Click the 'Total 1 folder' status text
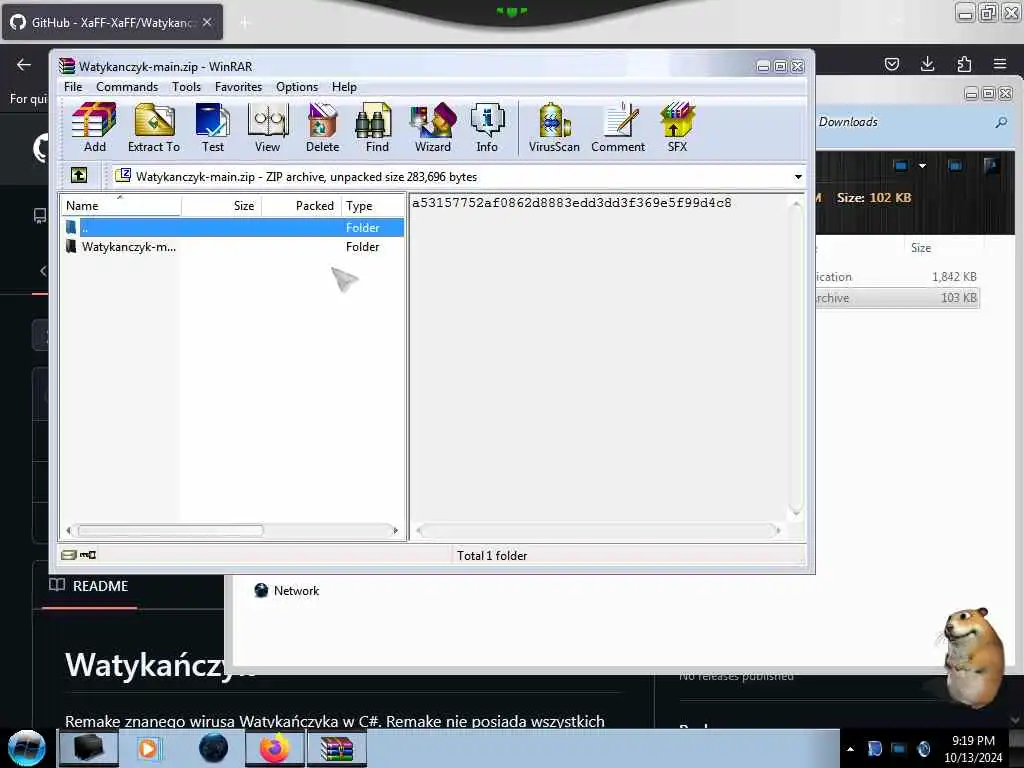The width and height of the screenshot is (1024, 768). pos(492,556)
